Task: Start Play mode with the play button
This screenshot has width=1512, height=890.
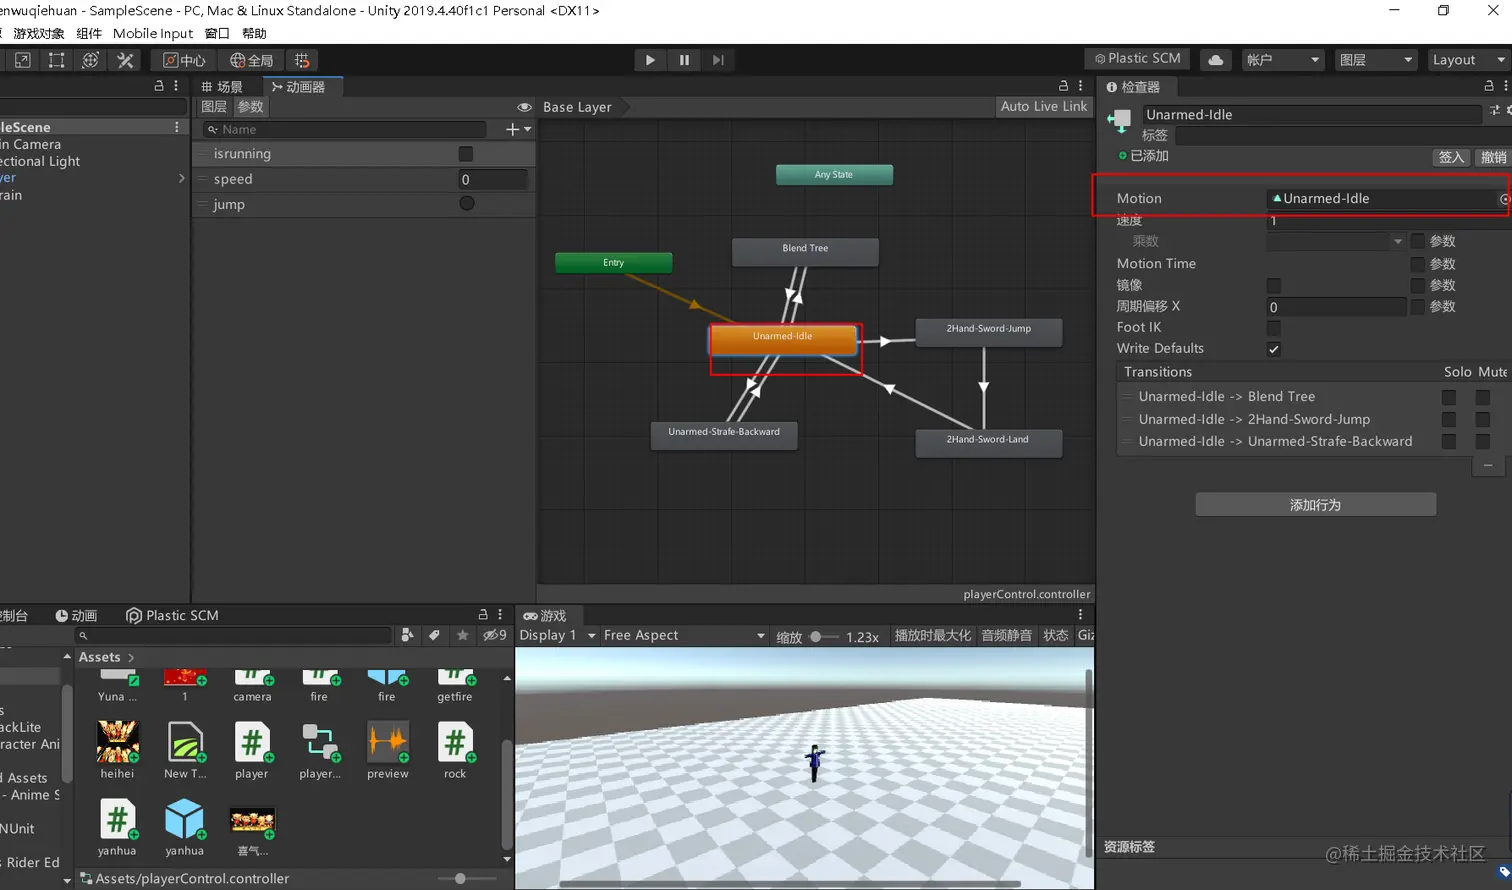Action: pos(650,60)
